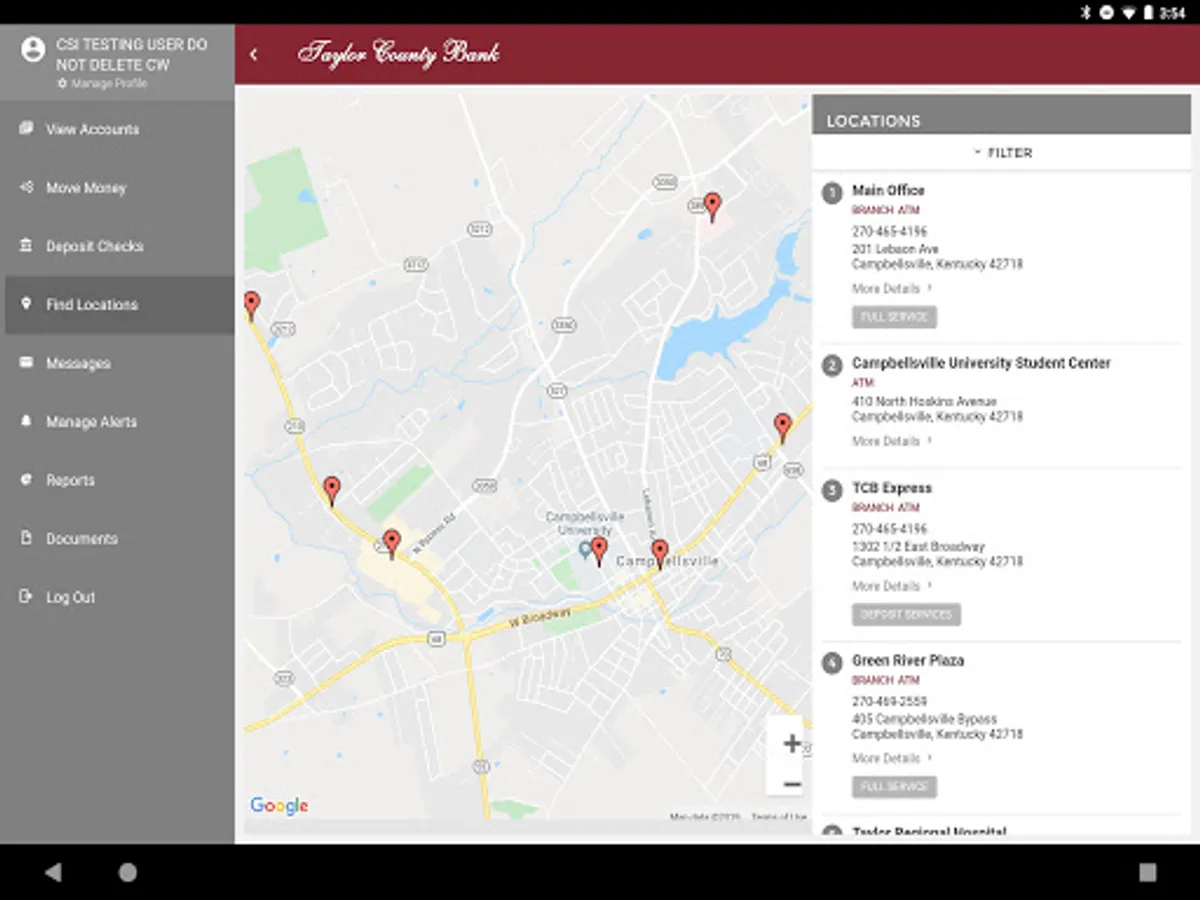Click the View Accounts icon
This screenshot has width=1200, height=900.
click(x=26, y=128)
